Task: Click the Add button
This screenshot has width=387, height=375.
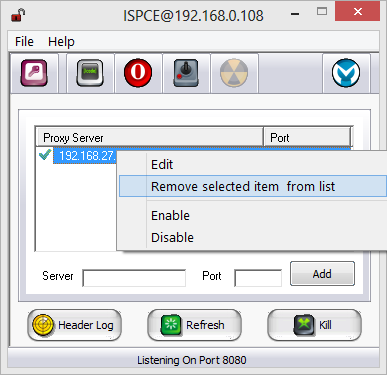Action: click(x=322, y=274)
